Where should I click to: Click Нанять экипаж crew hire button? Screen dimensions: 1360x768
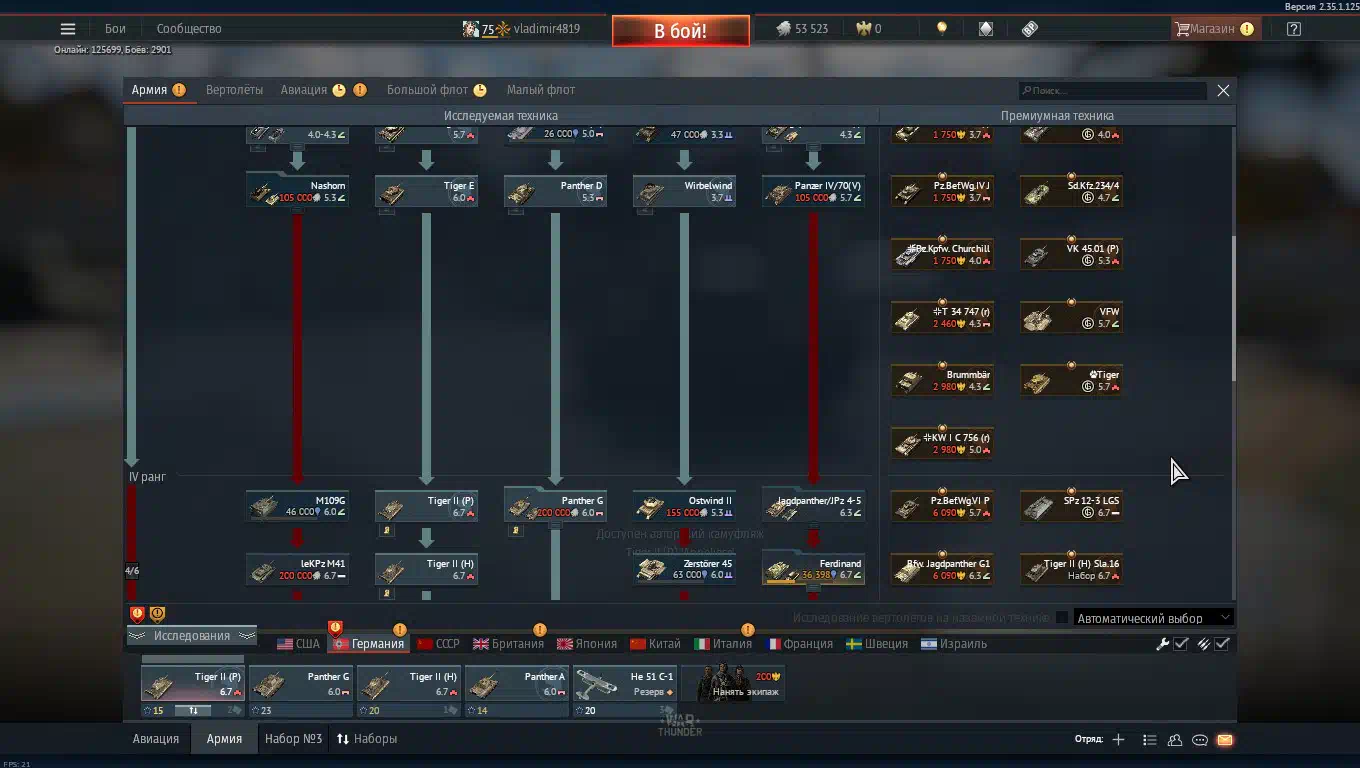coord(734,684)
